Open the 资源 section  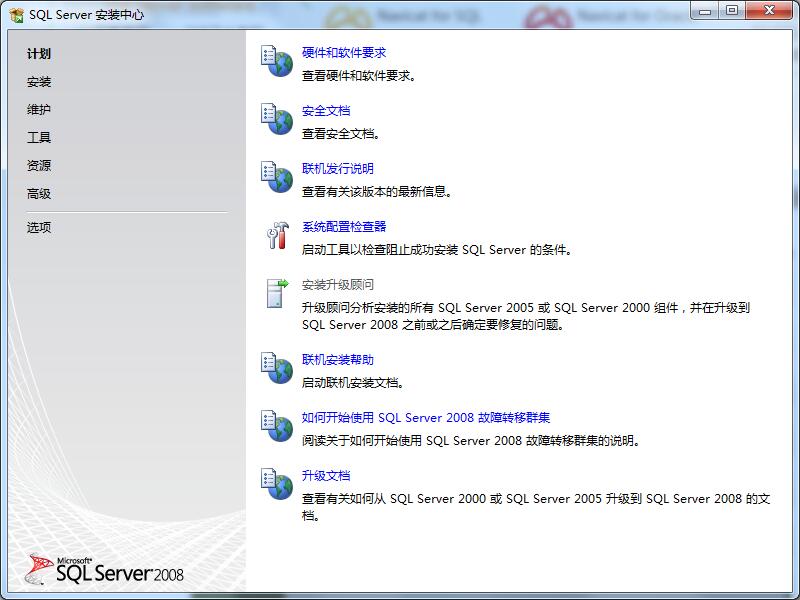38,166
